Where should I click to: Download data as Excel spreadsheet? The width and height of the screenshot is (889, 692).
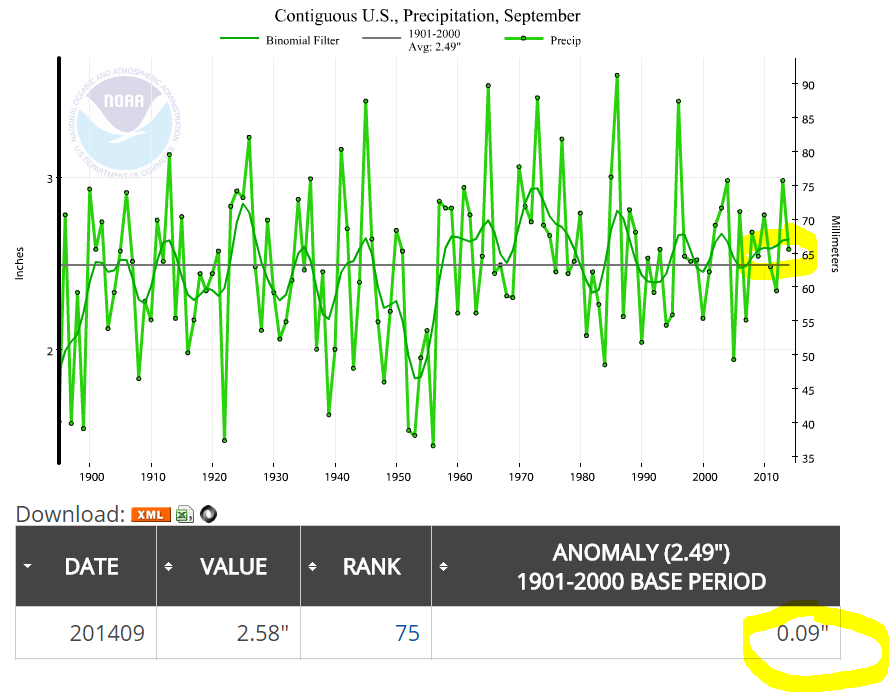coord(184,514)
